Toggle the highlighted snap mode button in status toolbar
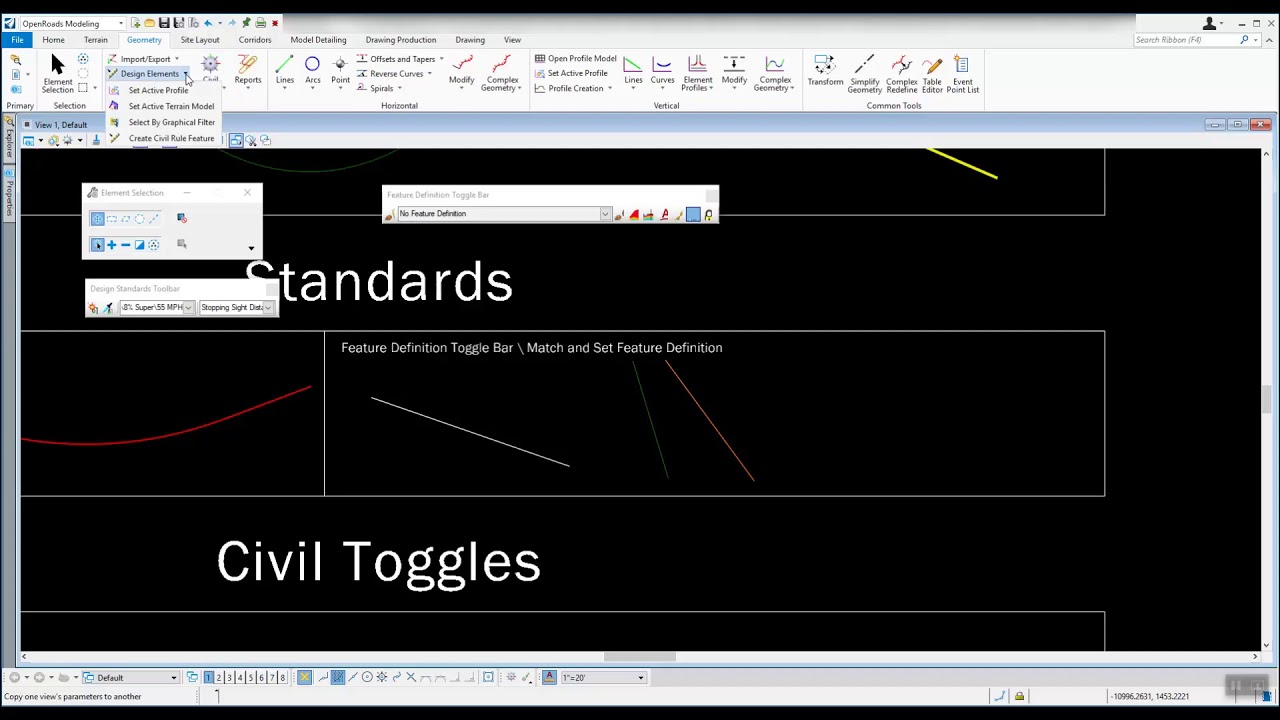This screenshot has height=720, width=1280. [338, 678]
